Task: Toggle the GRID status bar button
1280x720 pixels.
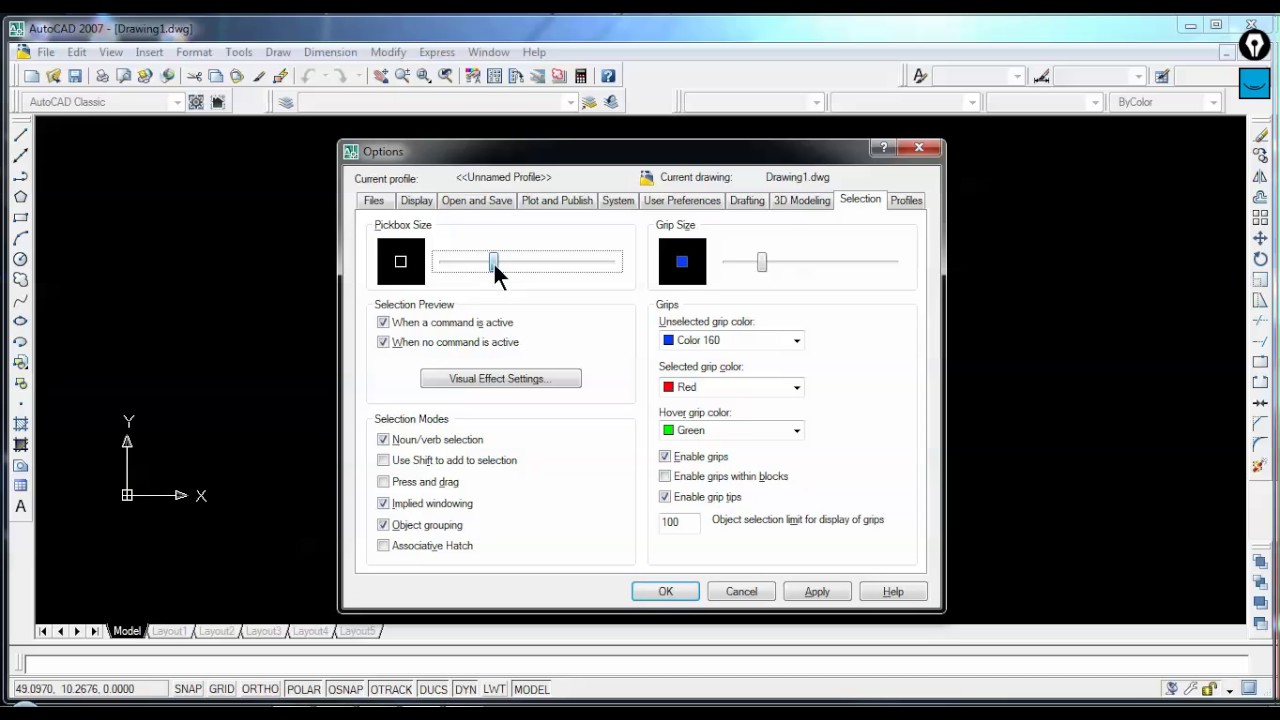Action: (x=221, y=689)
